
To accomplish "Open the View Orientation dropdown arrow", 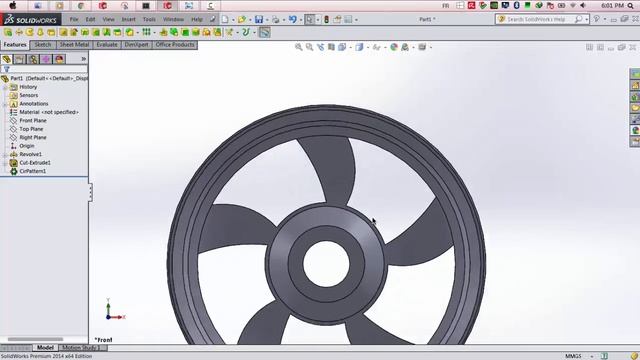I will point(350,48).
